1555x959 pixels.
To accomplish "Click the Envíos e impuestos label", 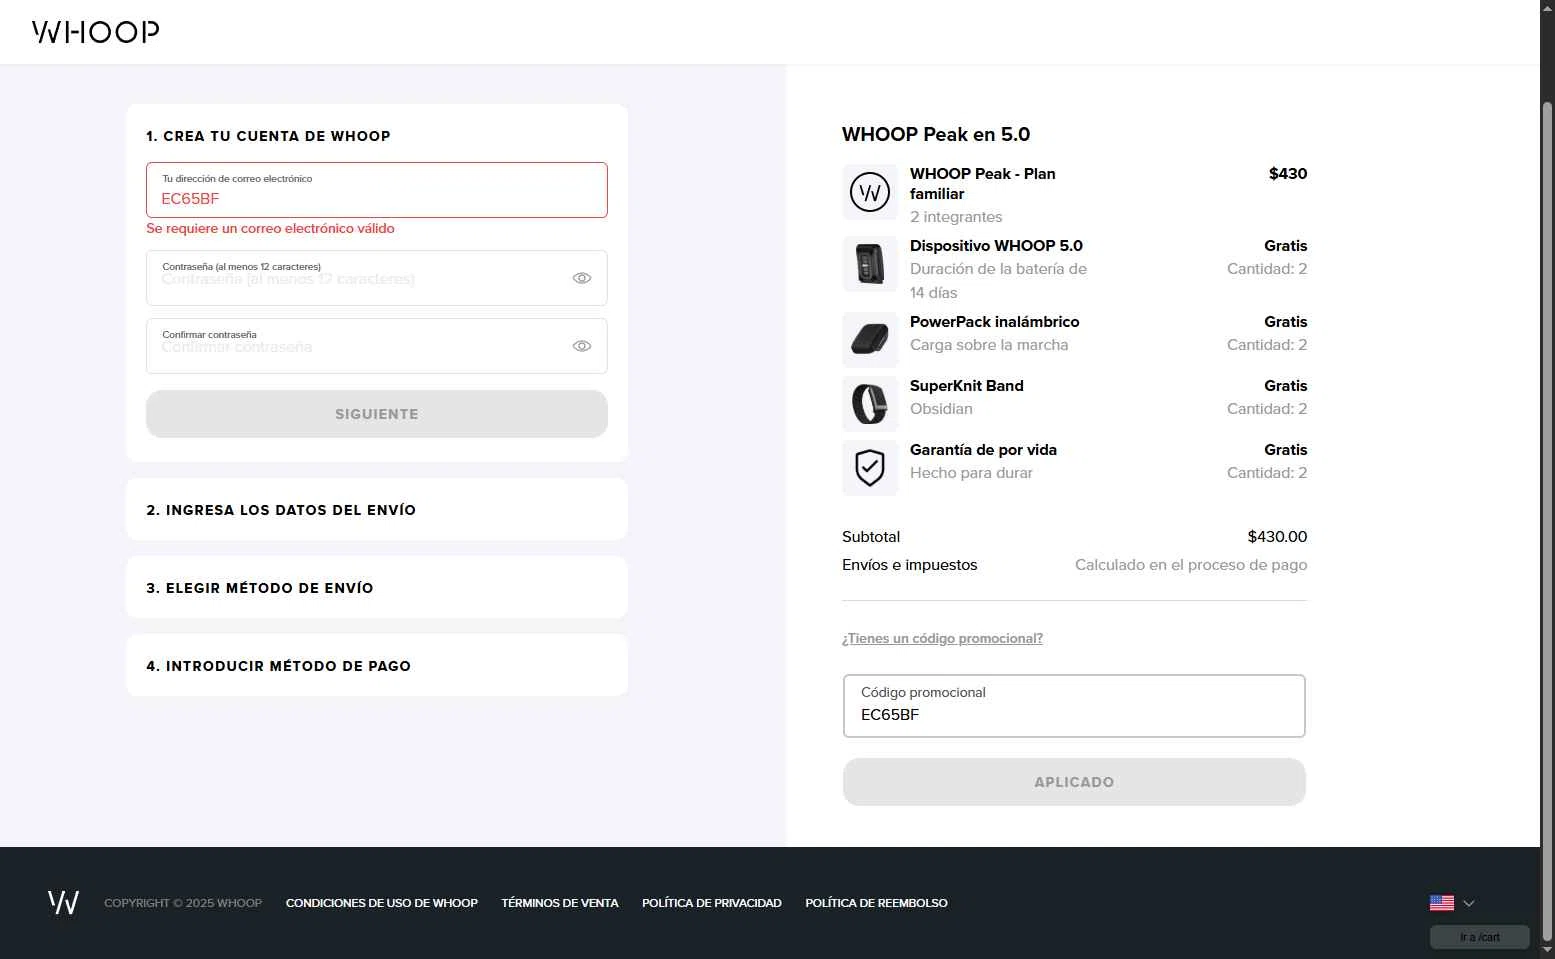I will (x=910, y=565).
